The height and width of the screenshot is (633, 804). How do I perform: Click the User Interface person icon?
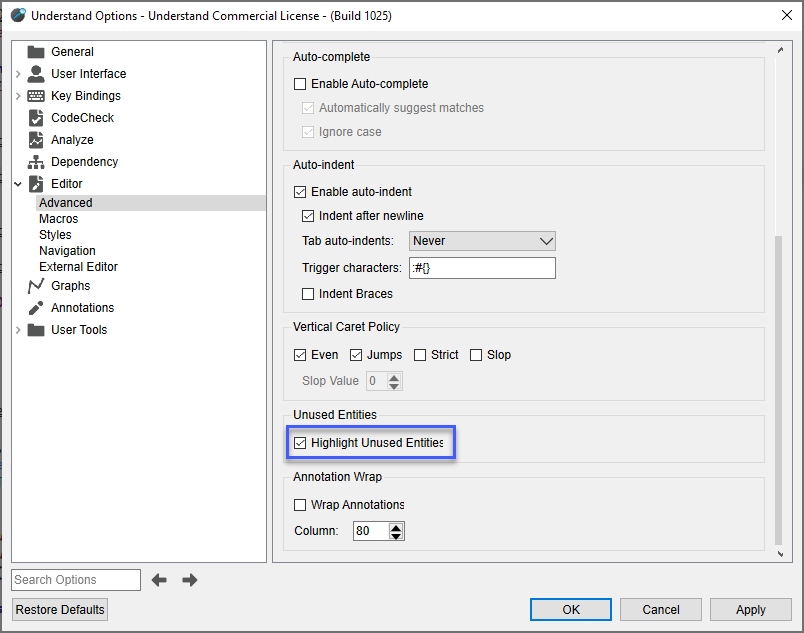[35, 74]
